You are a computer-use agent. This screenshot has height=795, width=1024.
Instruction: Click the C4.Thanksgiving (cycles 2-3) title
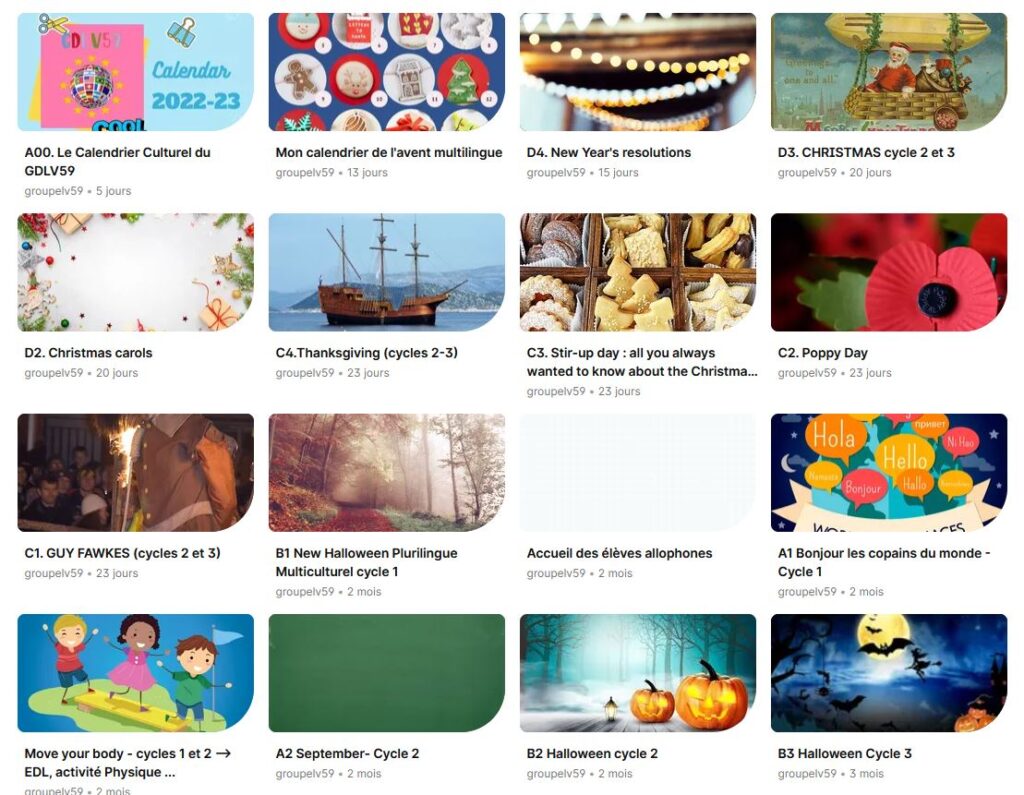coord(366,353)
